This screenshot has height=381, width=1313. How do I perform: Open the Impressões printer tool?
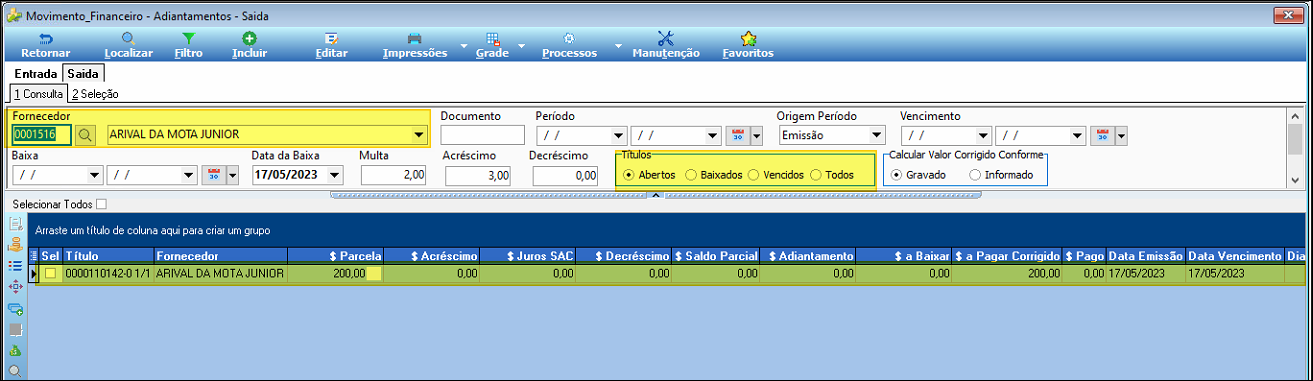click(415, 45)
